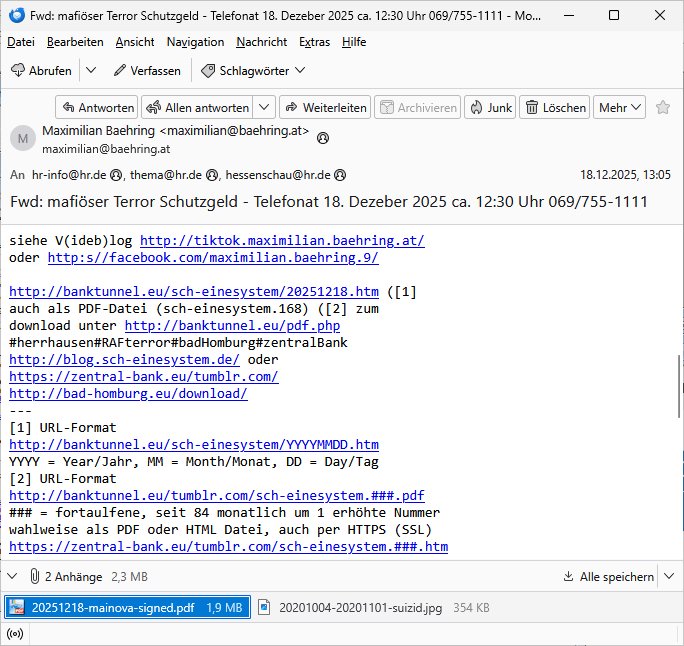Open the Extras menu
Screen dimensions: 684x646
click(x=314, y=42)
